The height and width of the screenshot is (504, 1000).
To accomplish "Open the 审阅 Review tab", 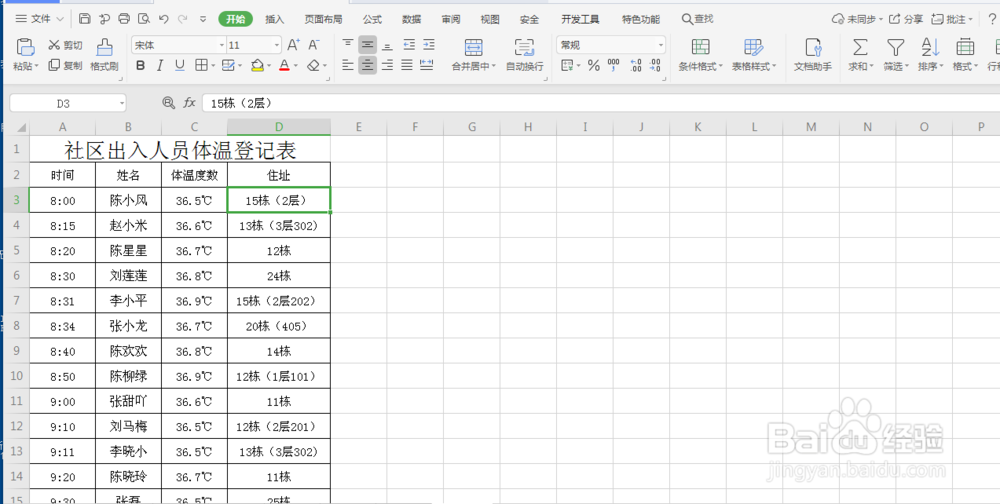I will pyautogui.click(x=451, y=19).
